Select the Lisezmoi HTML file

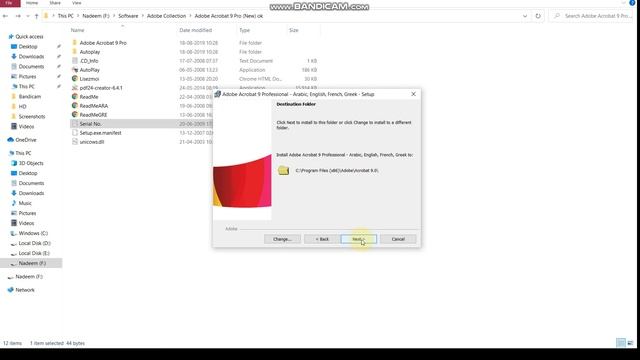[x=89, y=79]
